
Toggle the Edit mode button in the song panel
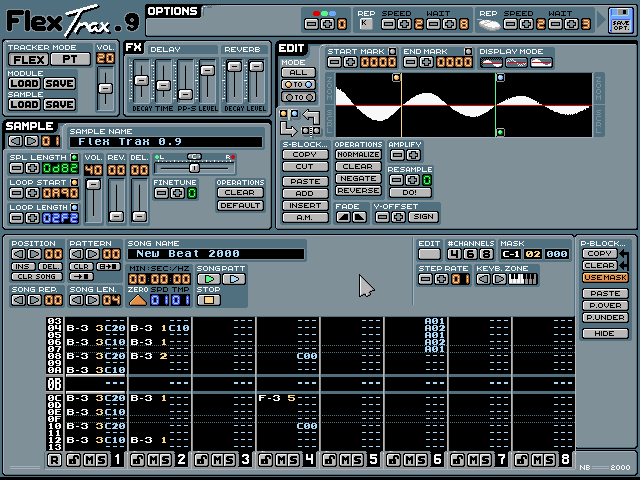pos(429,254)
